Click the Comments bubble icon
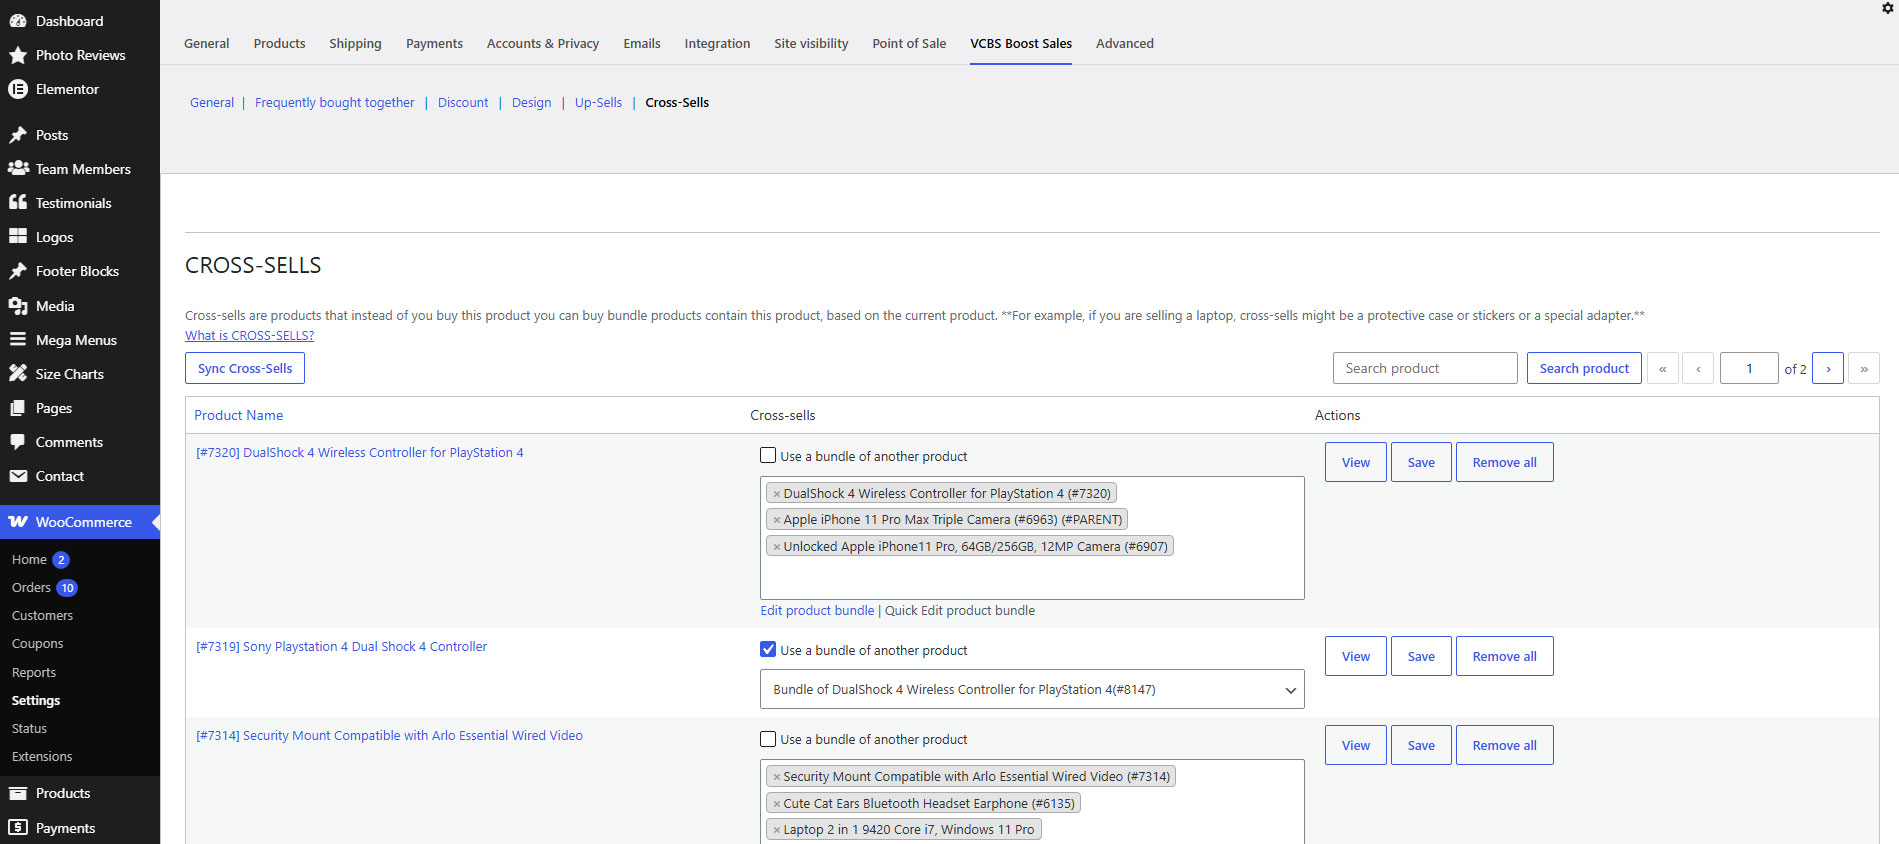The width and height of the screenshot is (1899, 844). tap(18, 442)
